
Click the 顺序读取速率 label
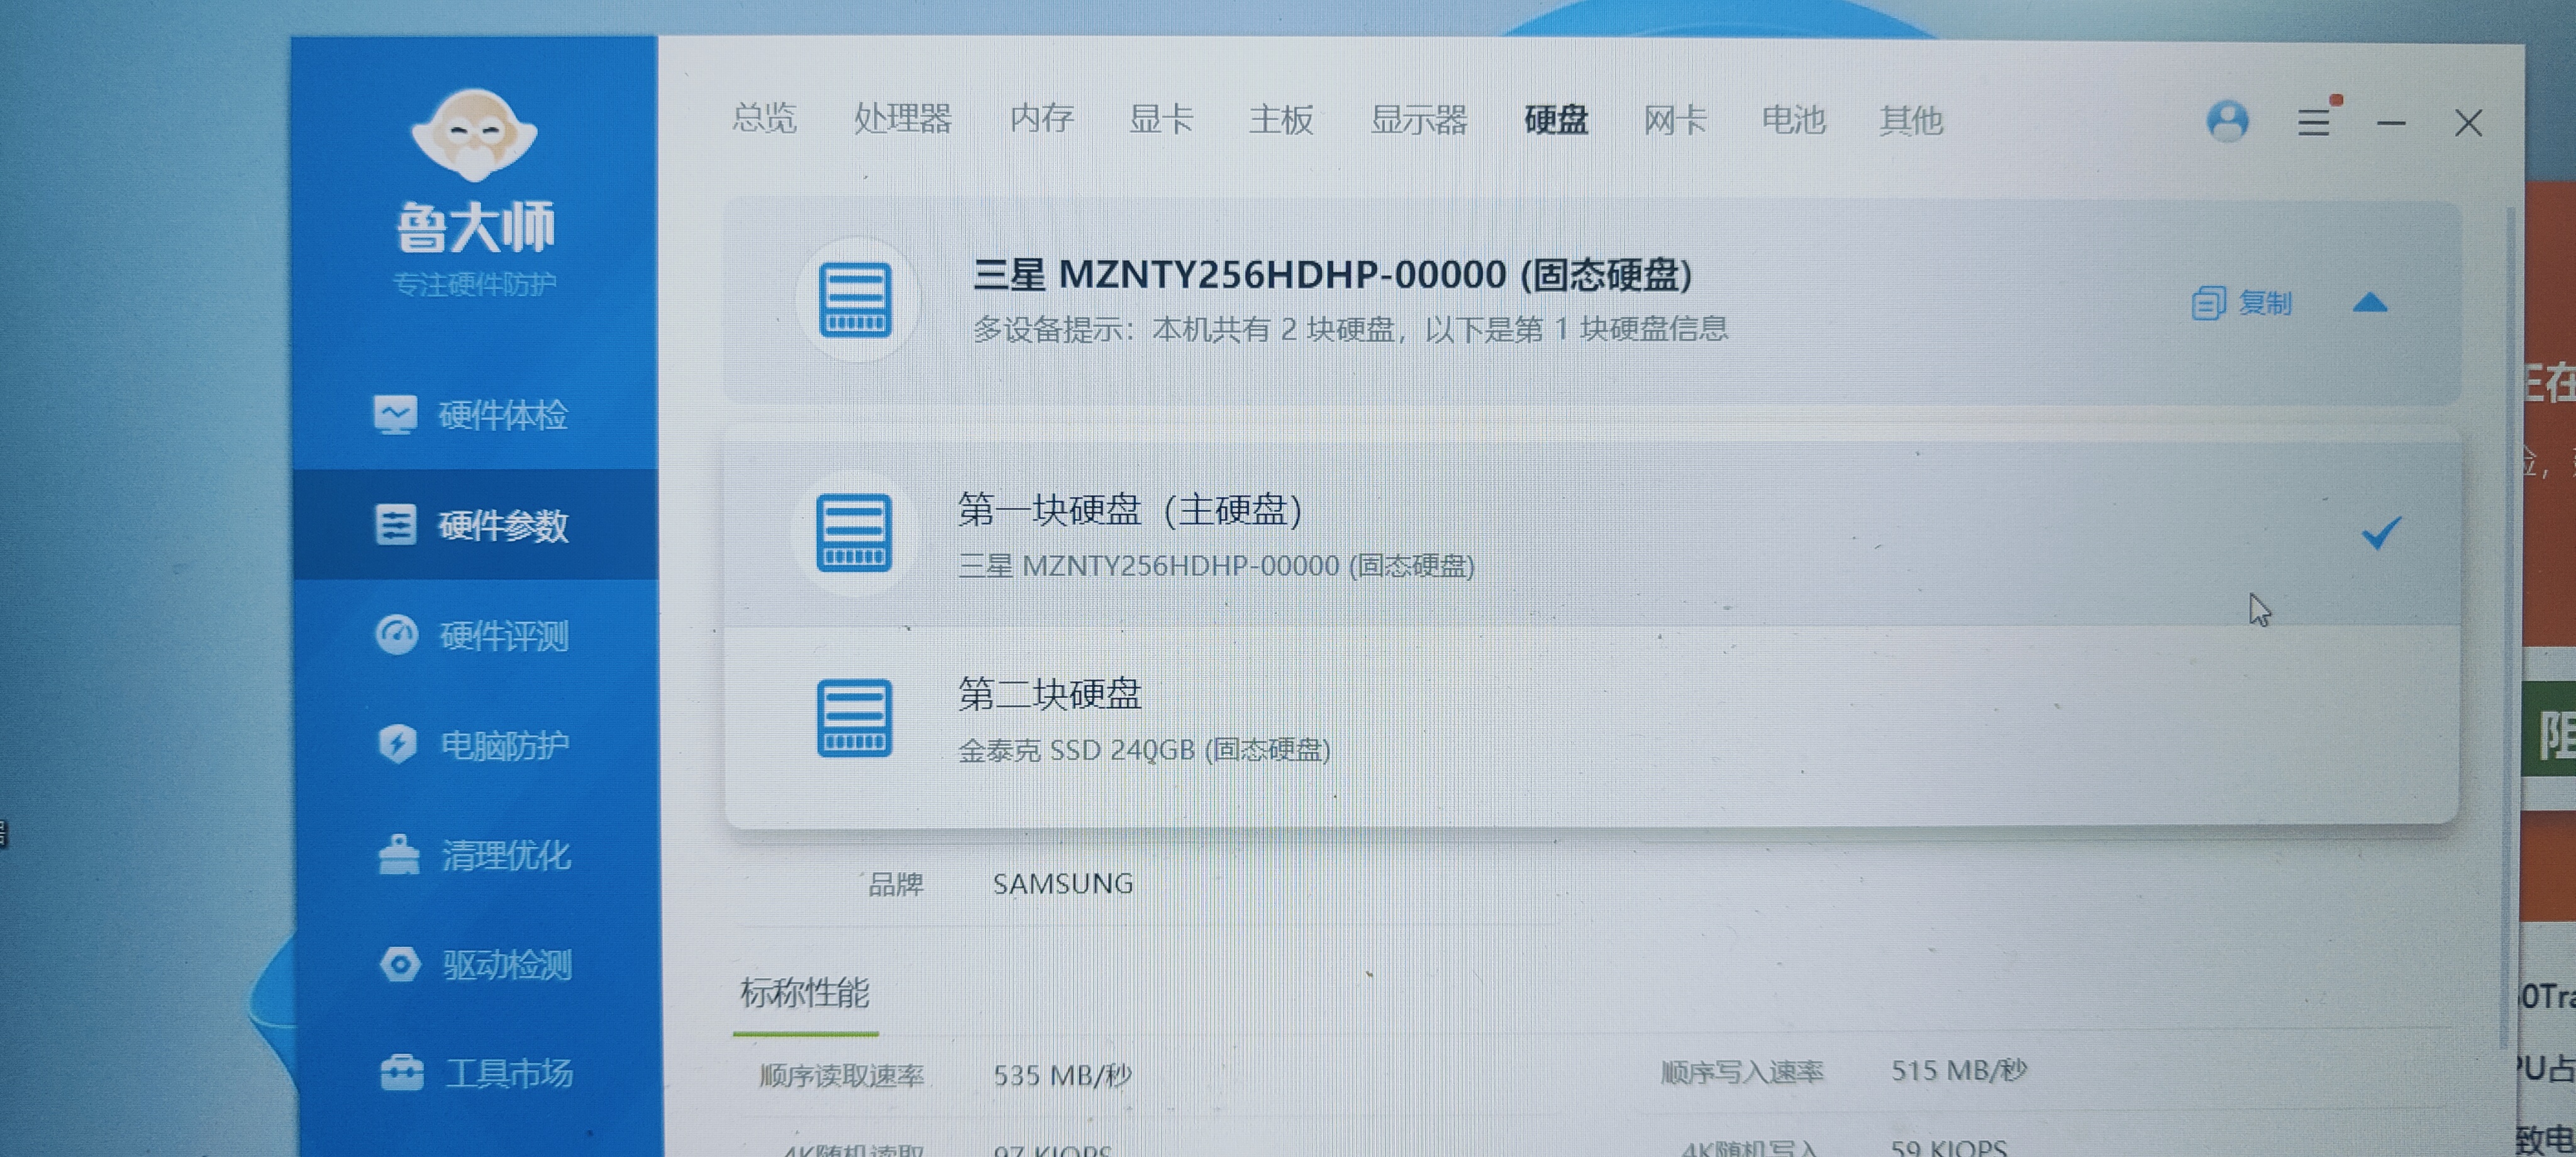click(841, 1076)
